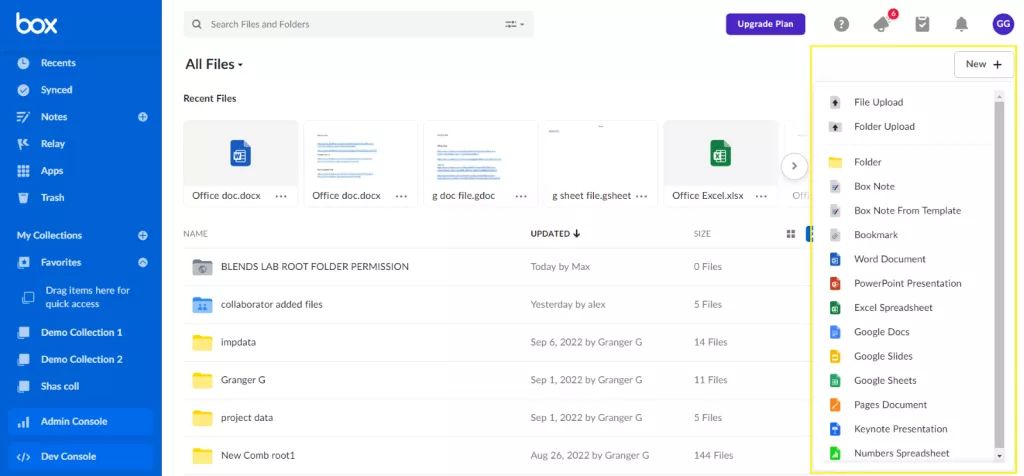Open collaborator added files folder
Viewport: 1024px width, 476px height.
point(272,304)
